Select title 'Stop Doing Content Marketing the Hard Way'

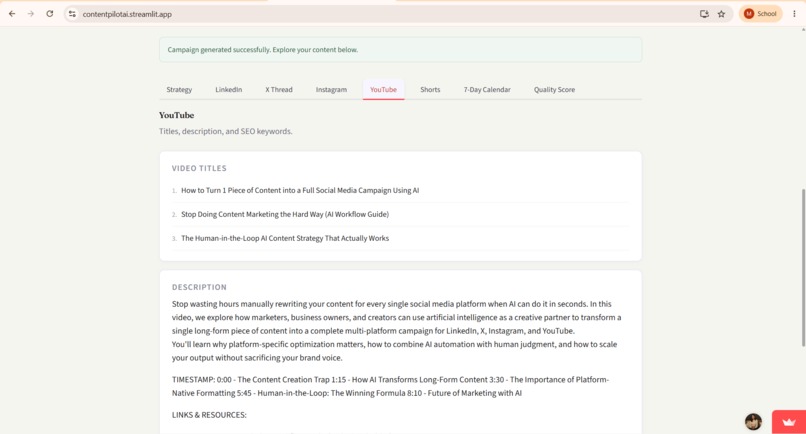point(285,214)
